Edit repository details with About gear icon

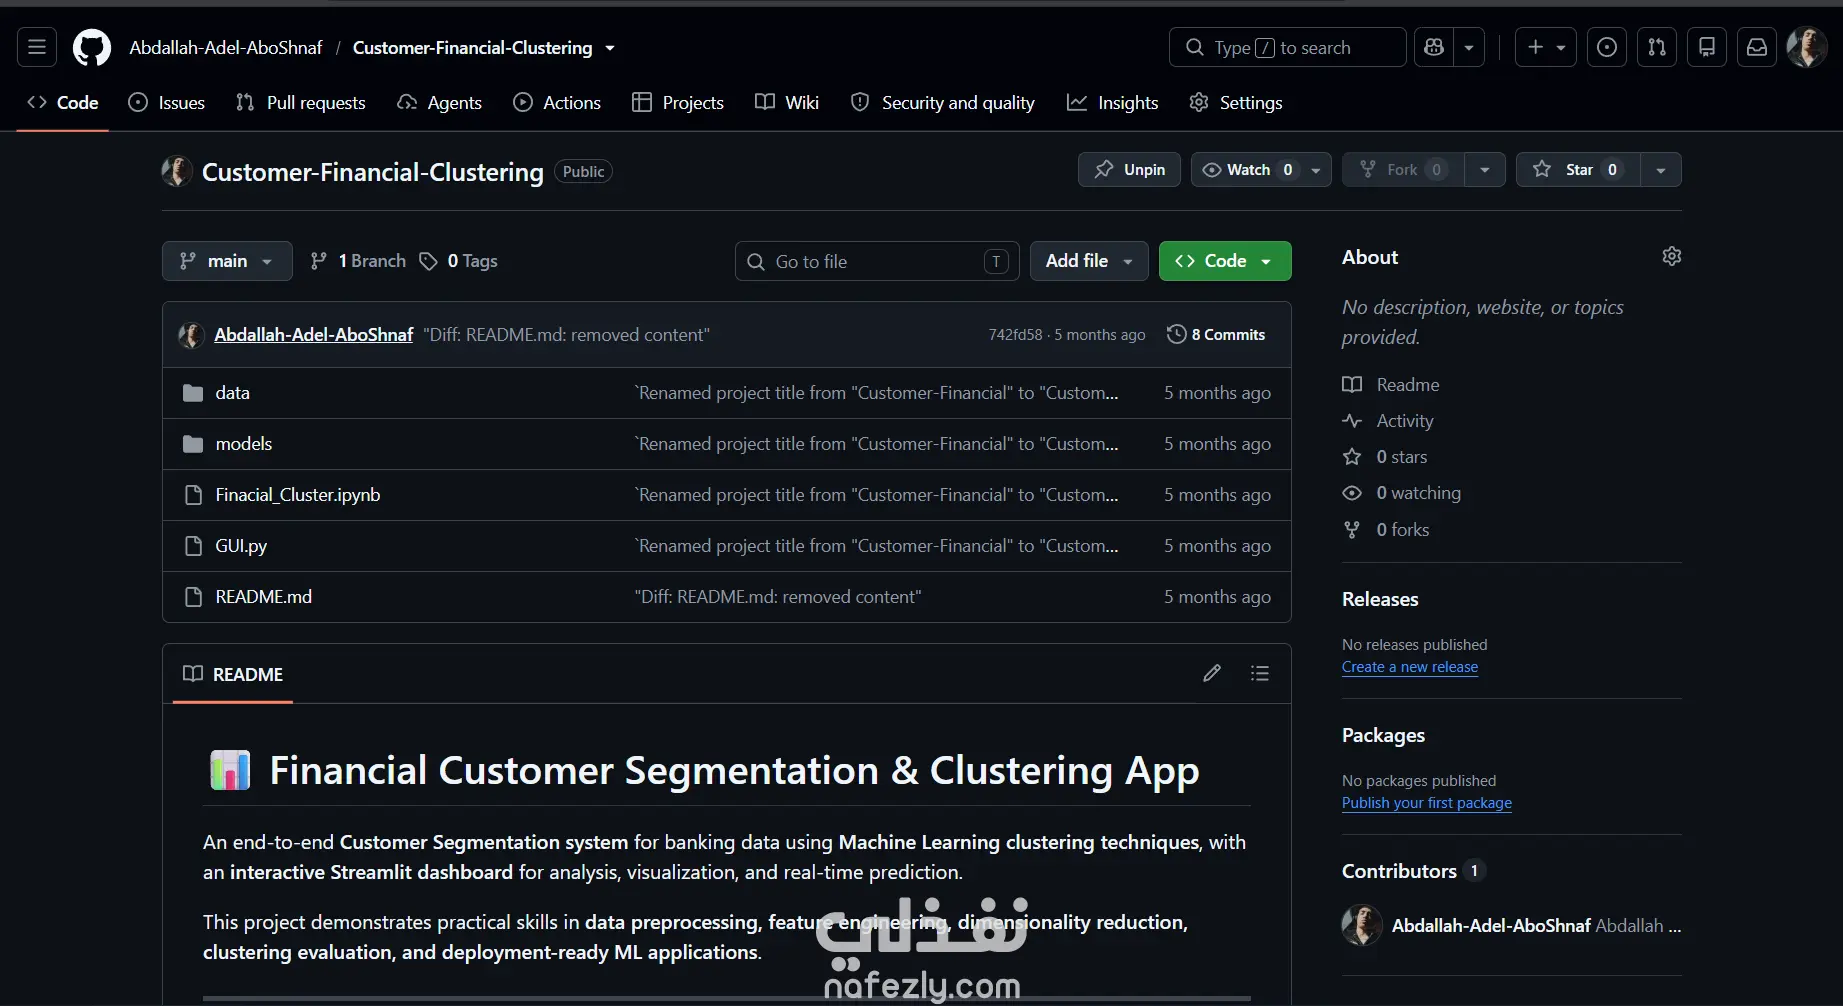click(x=1671, y=257)
